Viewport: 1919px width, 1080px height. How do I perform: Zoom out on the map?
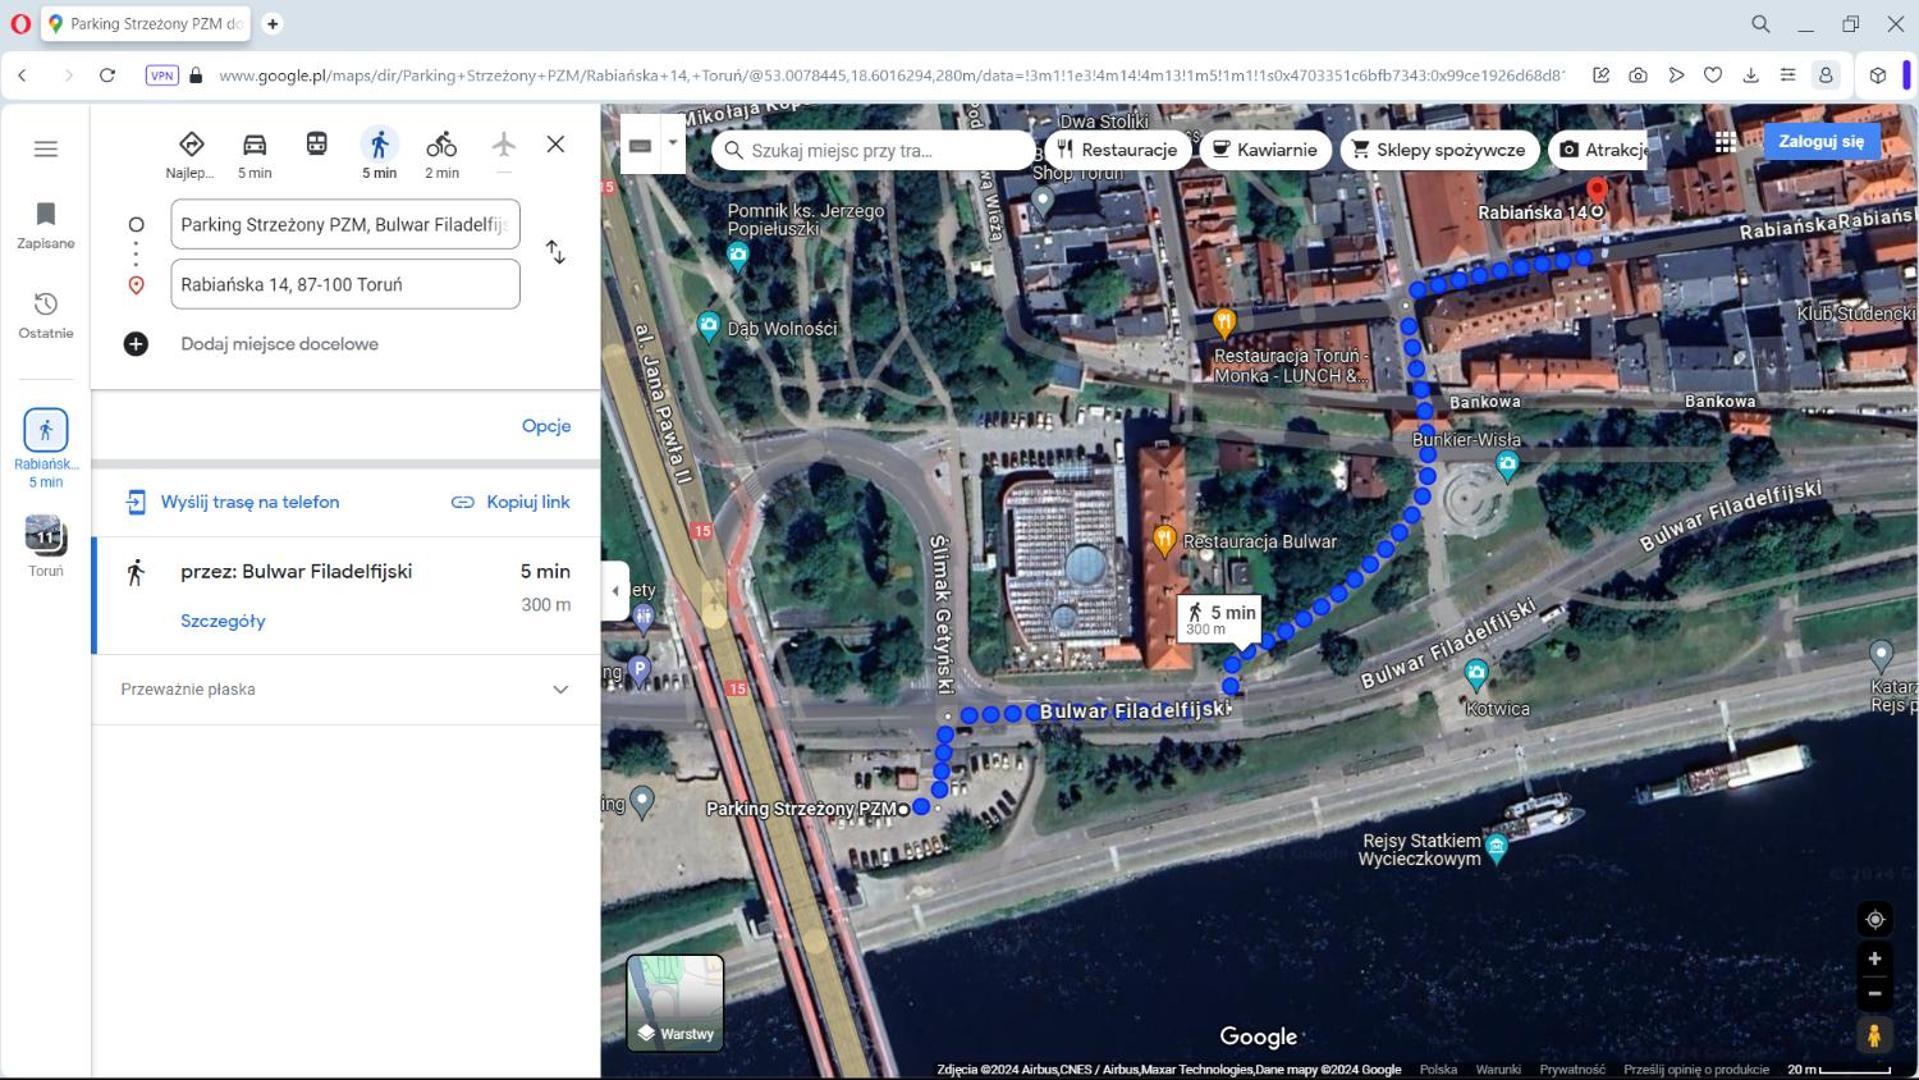tap(1875, 994)
